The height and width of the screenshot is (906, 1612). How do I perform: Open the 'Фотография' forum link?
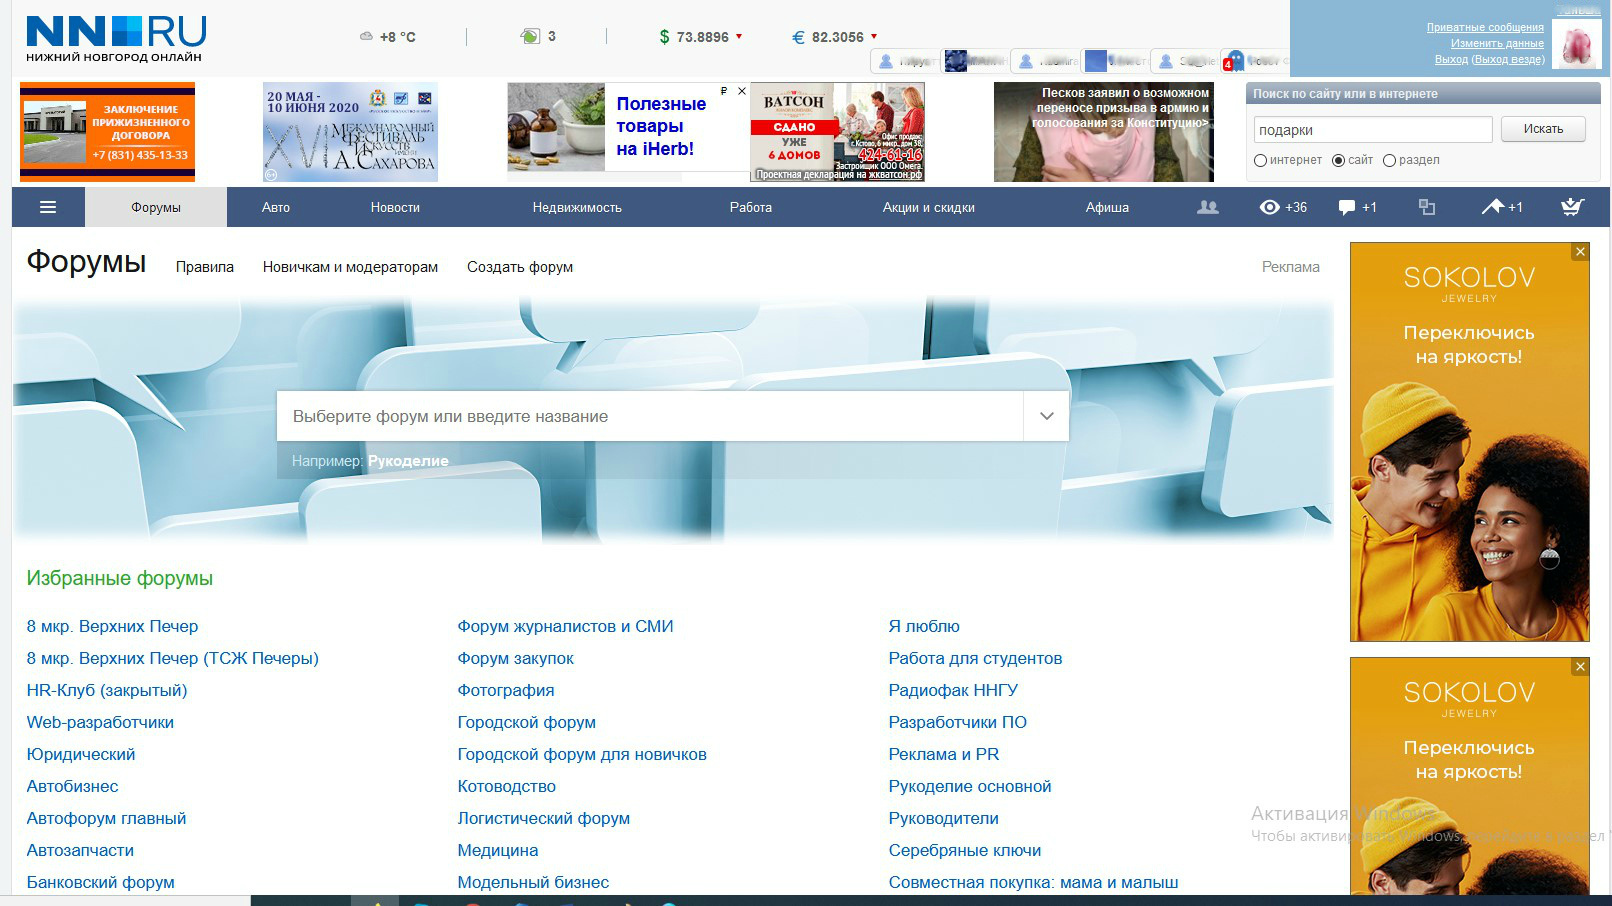[x=506, y=690]
